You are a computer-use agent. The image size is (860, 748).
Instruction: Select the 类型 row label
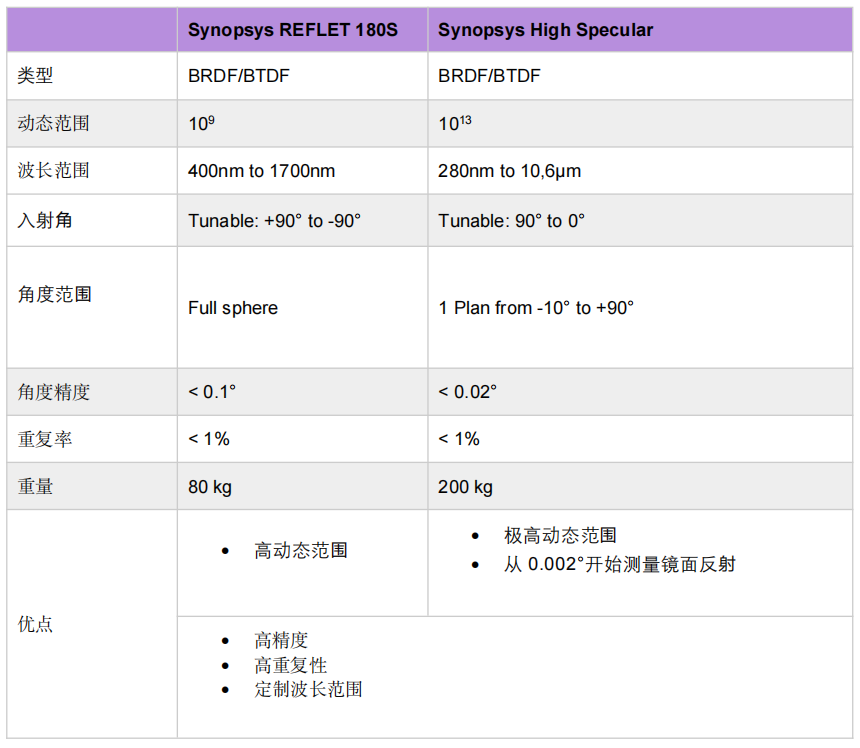tap(36, 76)
